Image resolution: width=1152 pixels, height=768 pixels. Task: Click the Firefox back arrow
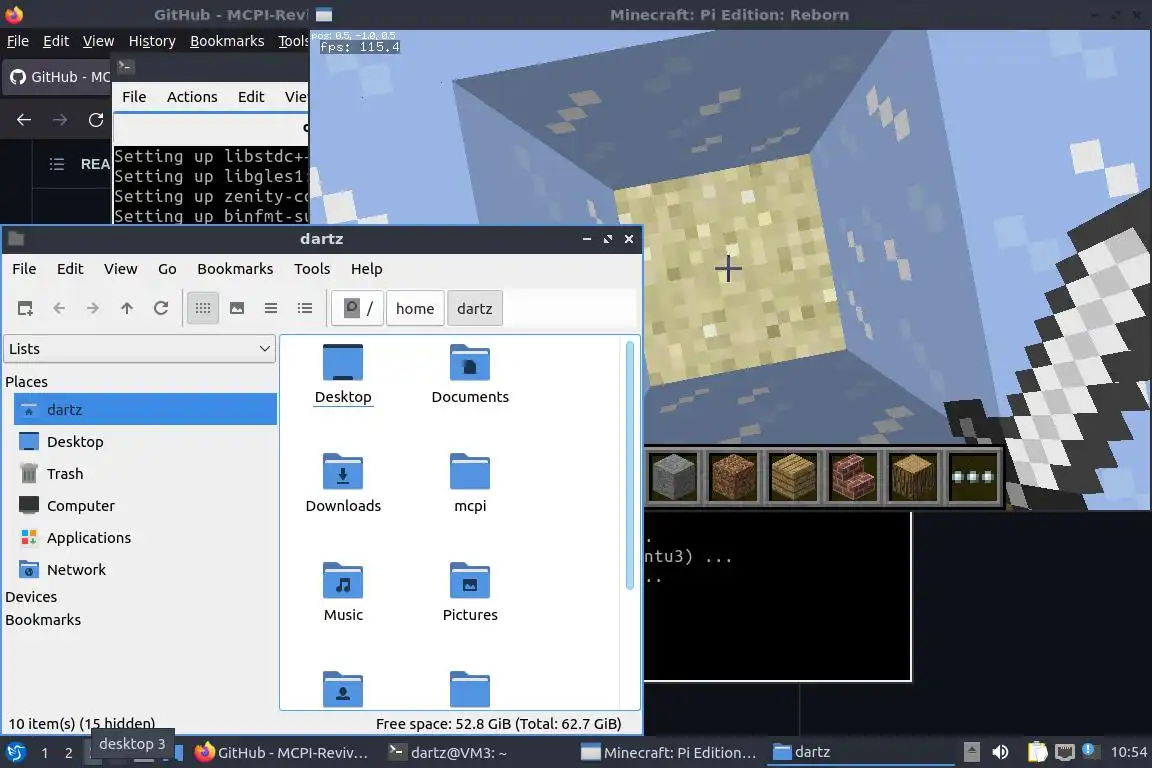pos(24,119)
